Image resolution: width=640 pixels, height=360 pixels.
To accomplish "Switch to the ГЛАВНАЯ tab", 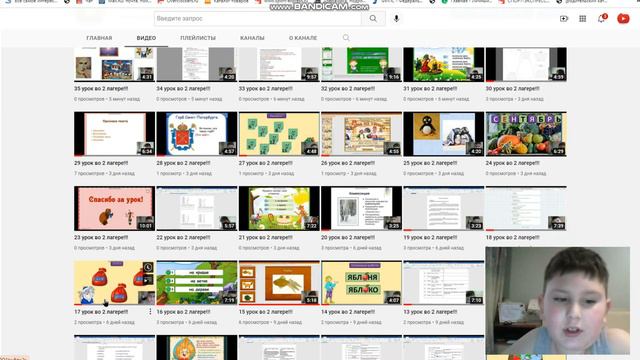I will (99, 38).
